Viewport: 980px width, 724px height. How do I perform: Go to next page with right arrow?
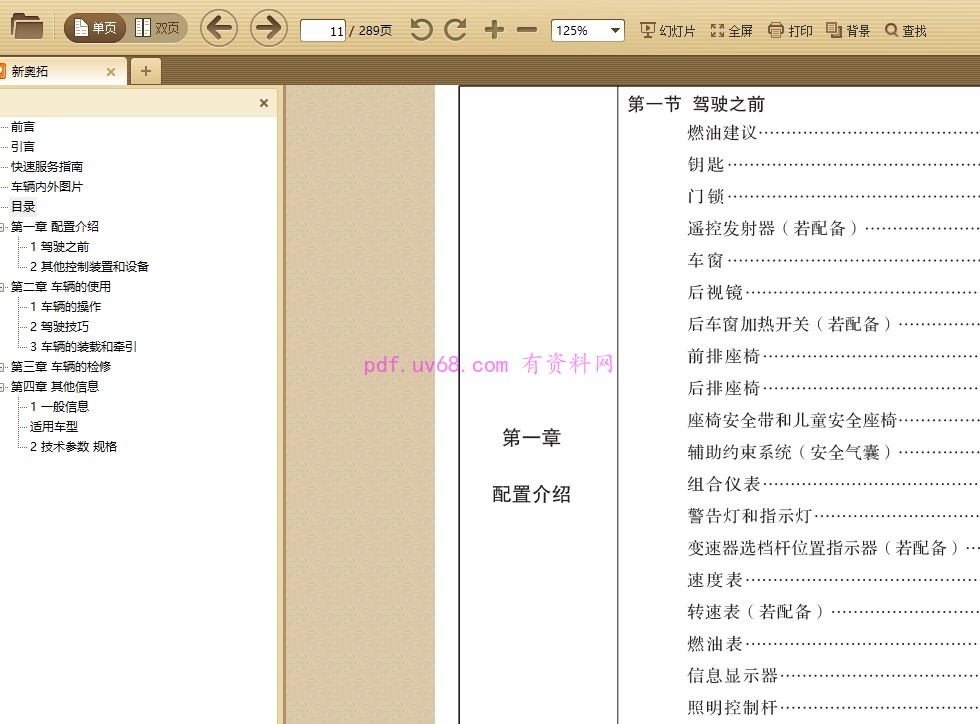pos(268,28)
